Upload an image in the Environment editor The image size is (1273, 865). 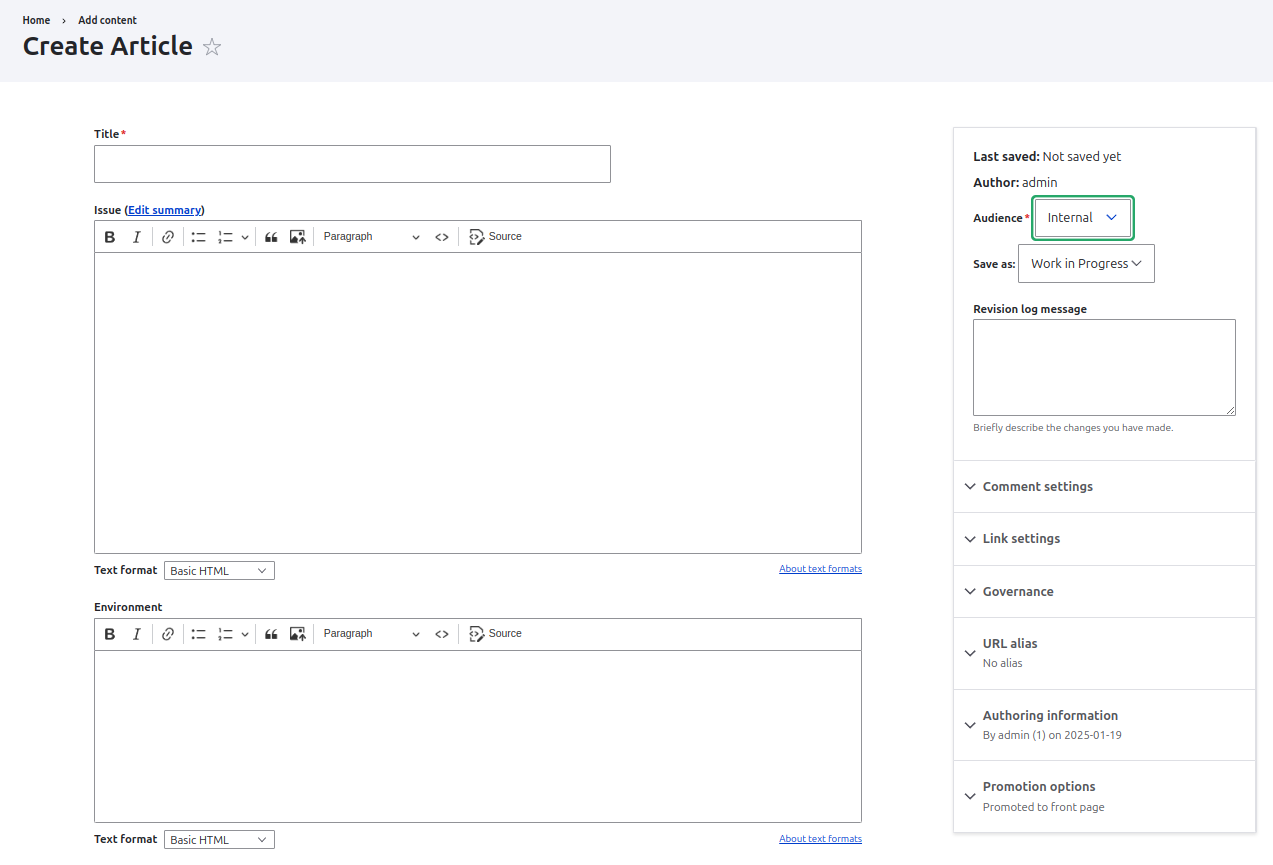(297, 634)
